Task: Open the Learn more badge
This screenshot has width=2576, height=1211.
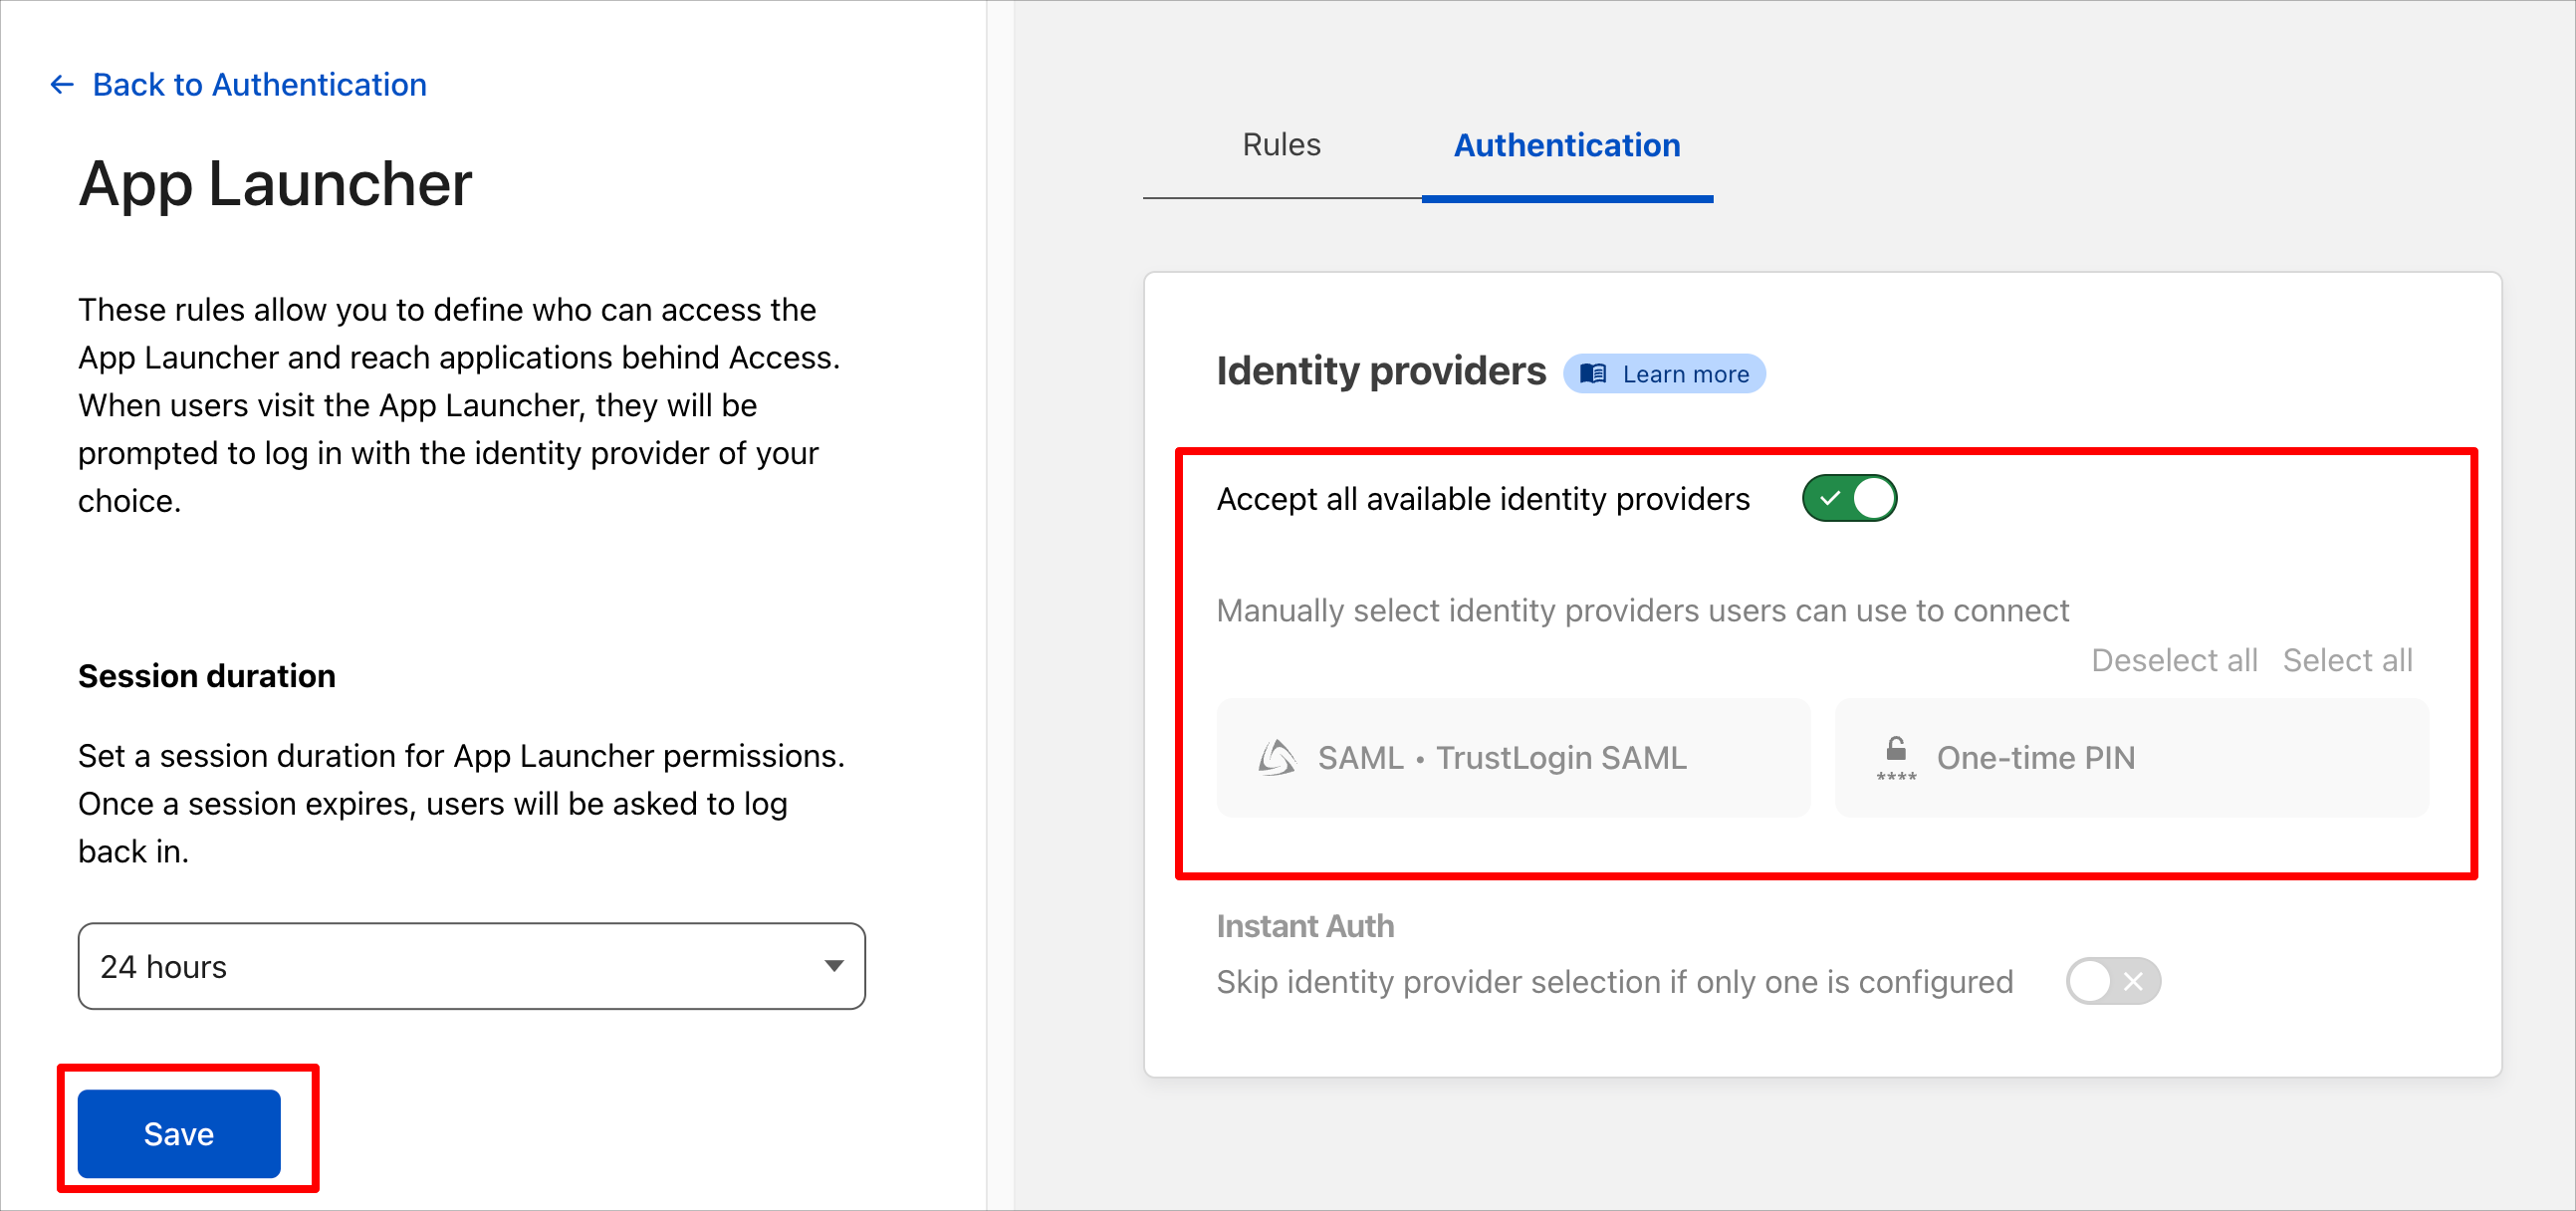Action: pyautogui.click(x=1664, y=374)
